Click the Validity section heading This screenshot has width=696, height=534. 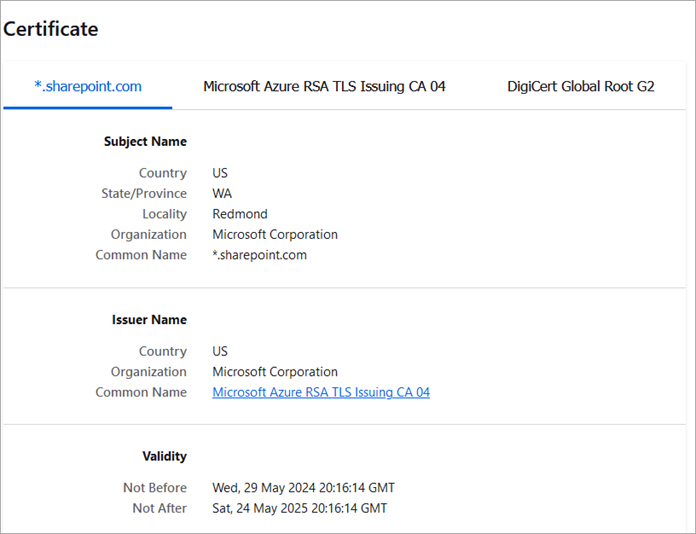point(164,456)
